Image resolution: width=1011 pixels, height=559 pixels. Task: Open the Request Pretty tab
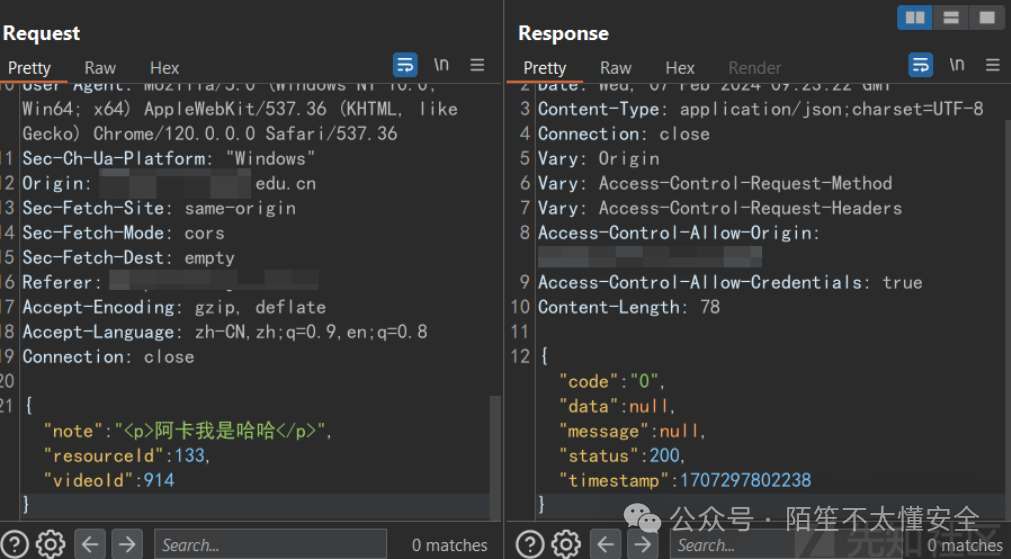tap(29, 68)
